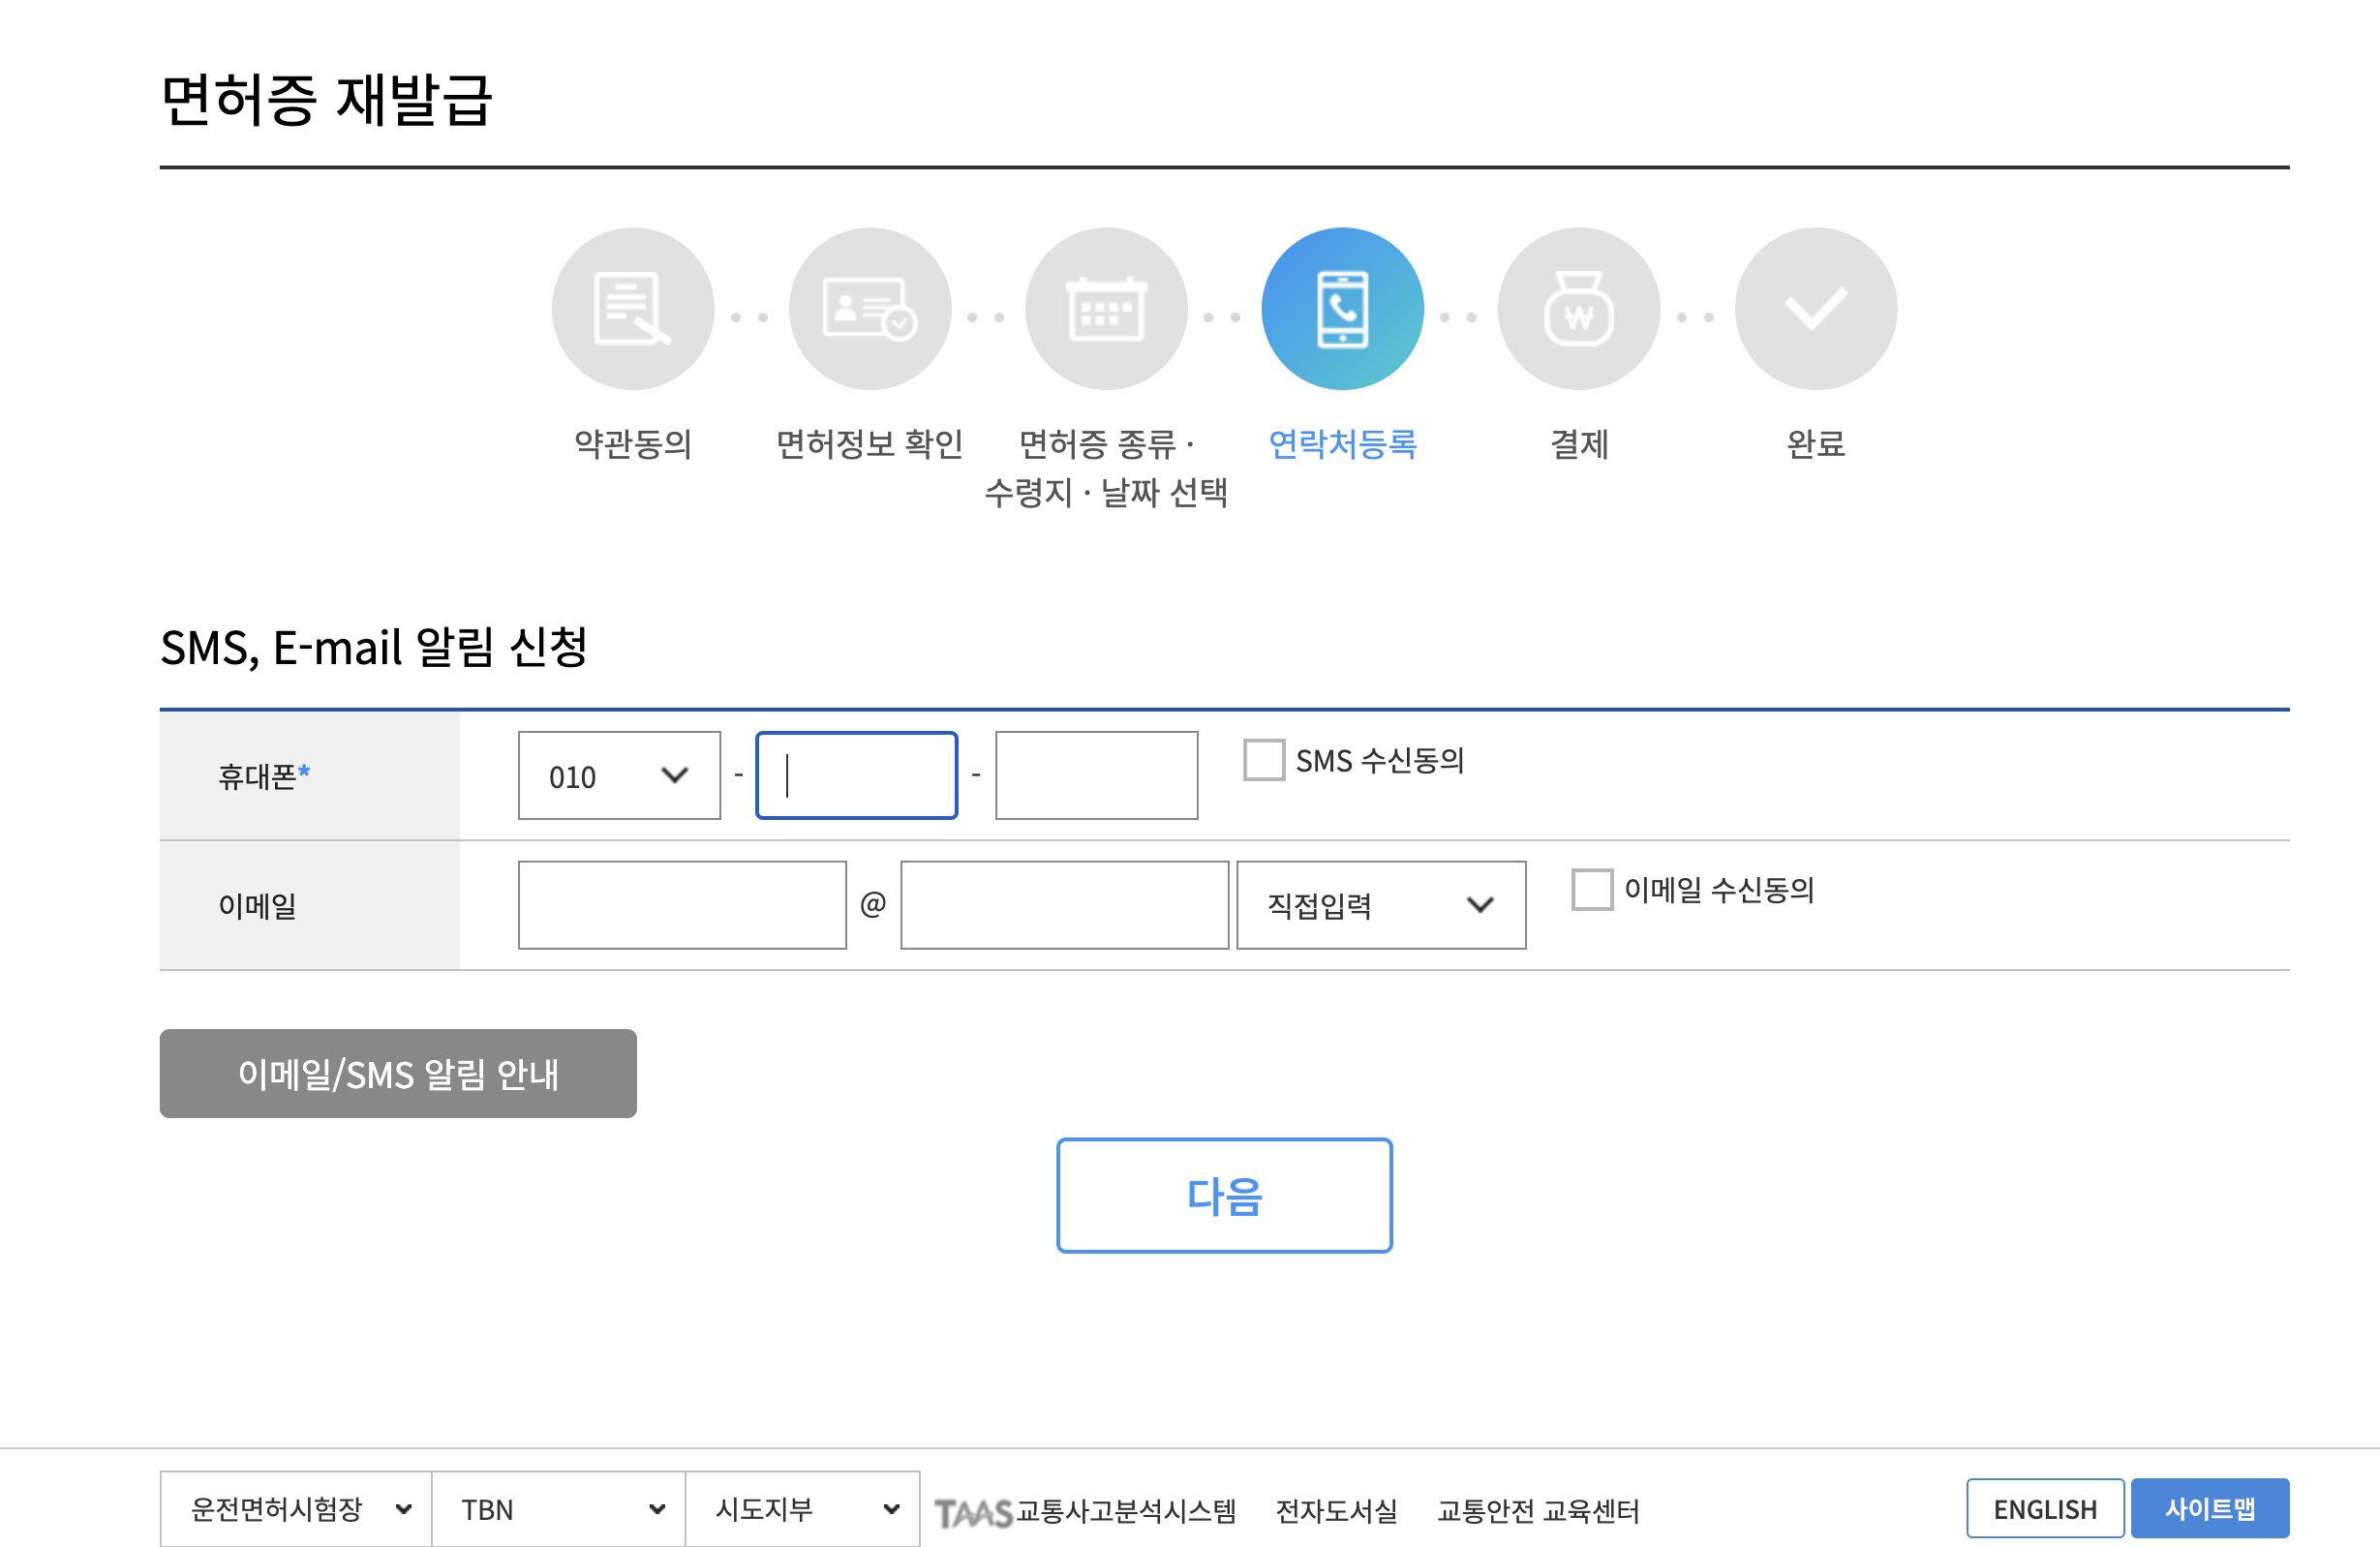
Task: Open the 전자도서실 link
Action: (1336, 1511)
